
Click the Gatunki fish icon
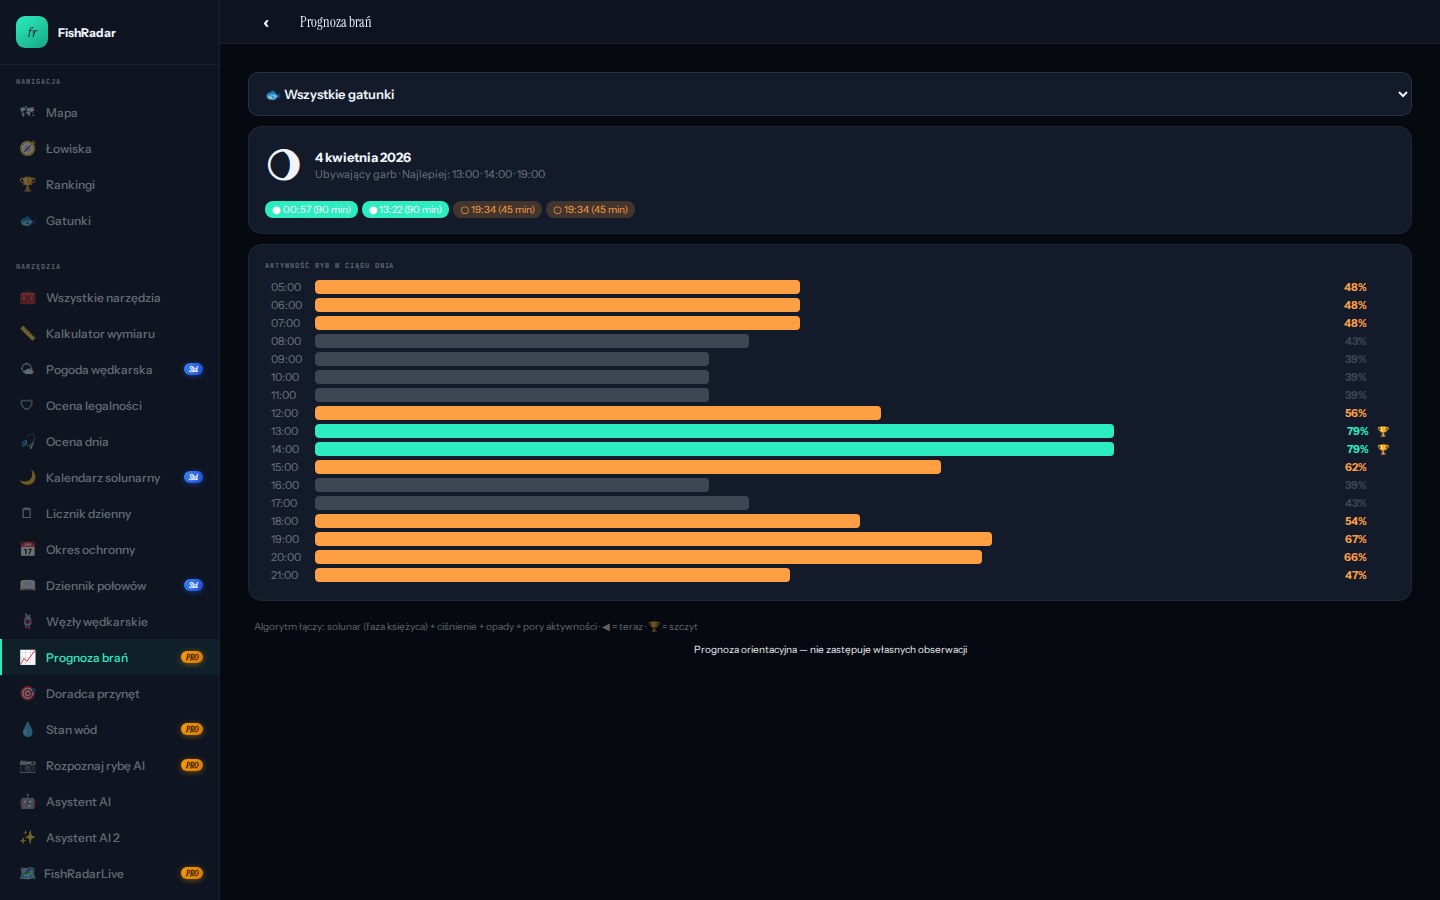(28, 221)
